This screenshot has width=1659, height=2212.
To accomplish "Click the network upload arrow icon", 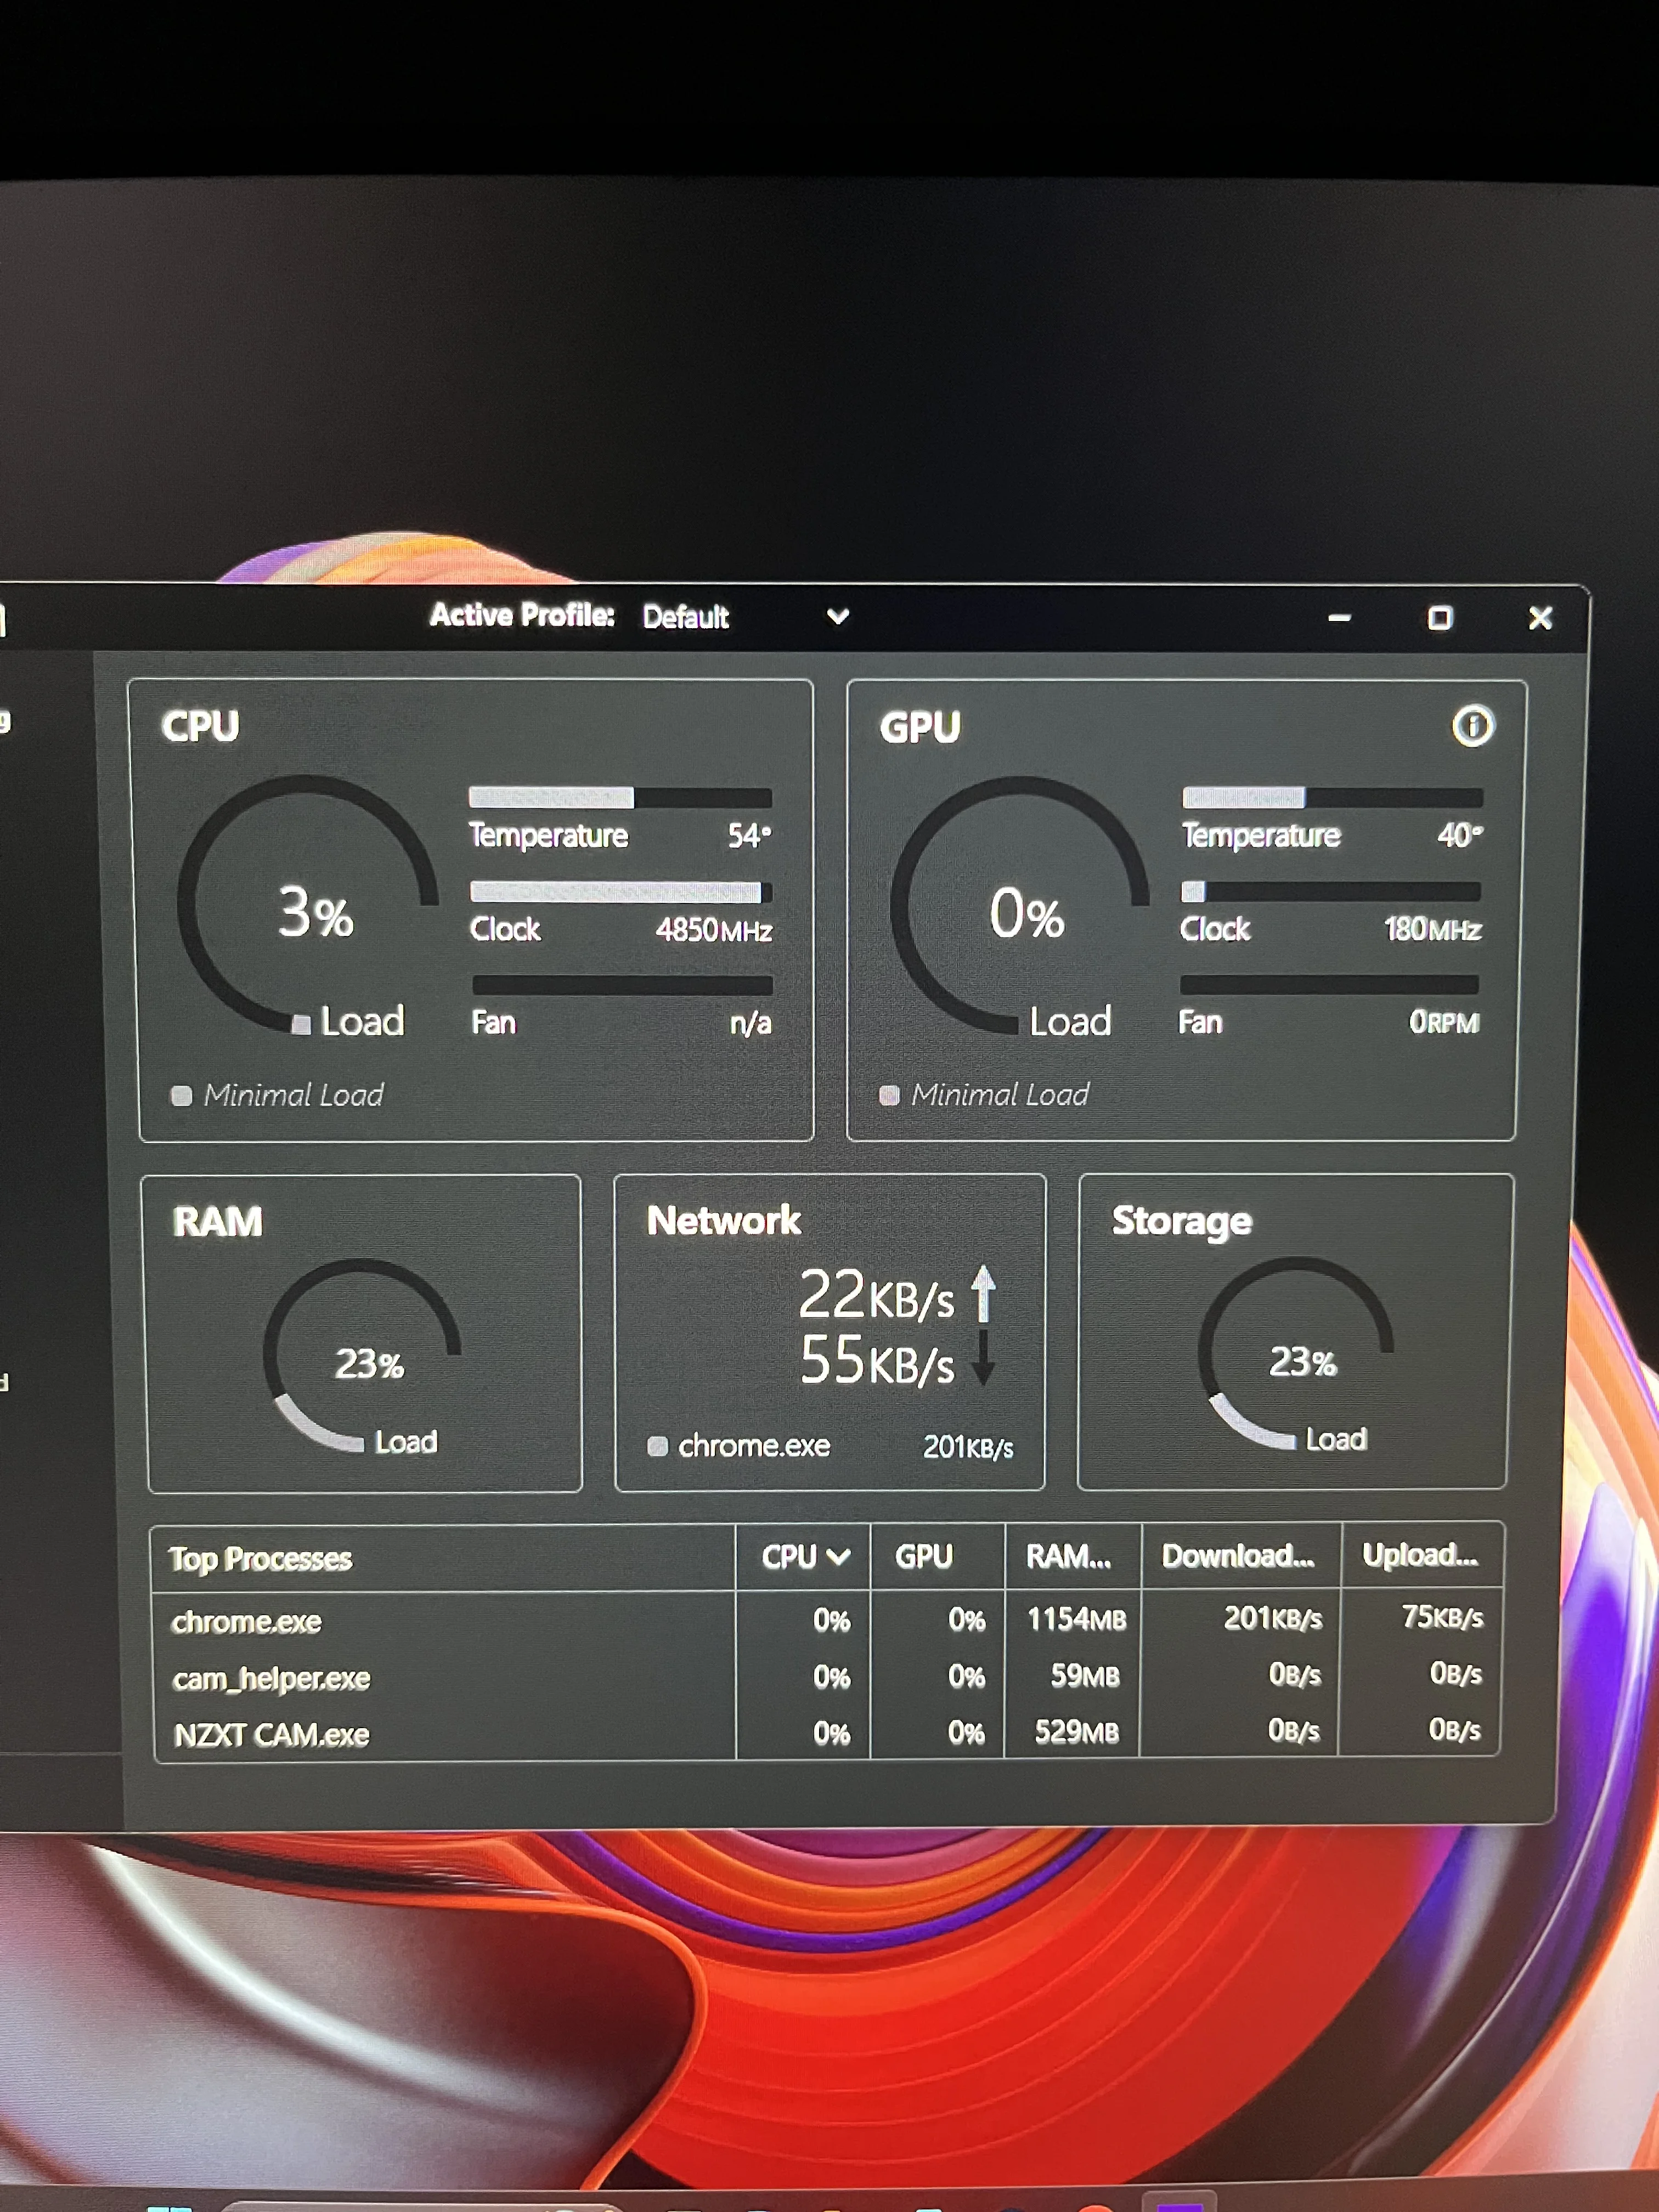I will (x=983, y=1294).
